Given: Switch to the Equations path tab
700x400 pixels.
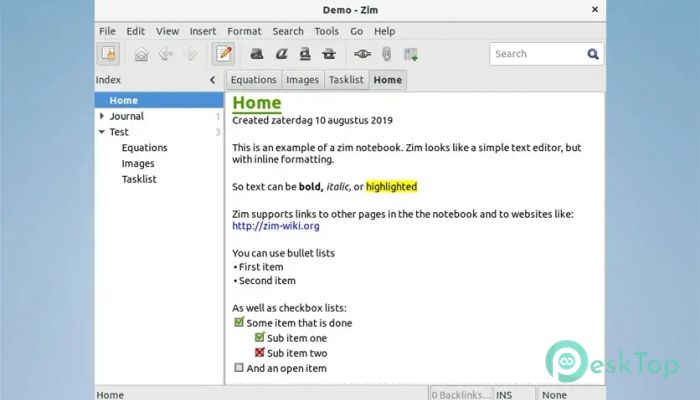Looking at the screenshot, I should coord(254,80).
